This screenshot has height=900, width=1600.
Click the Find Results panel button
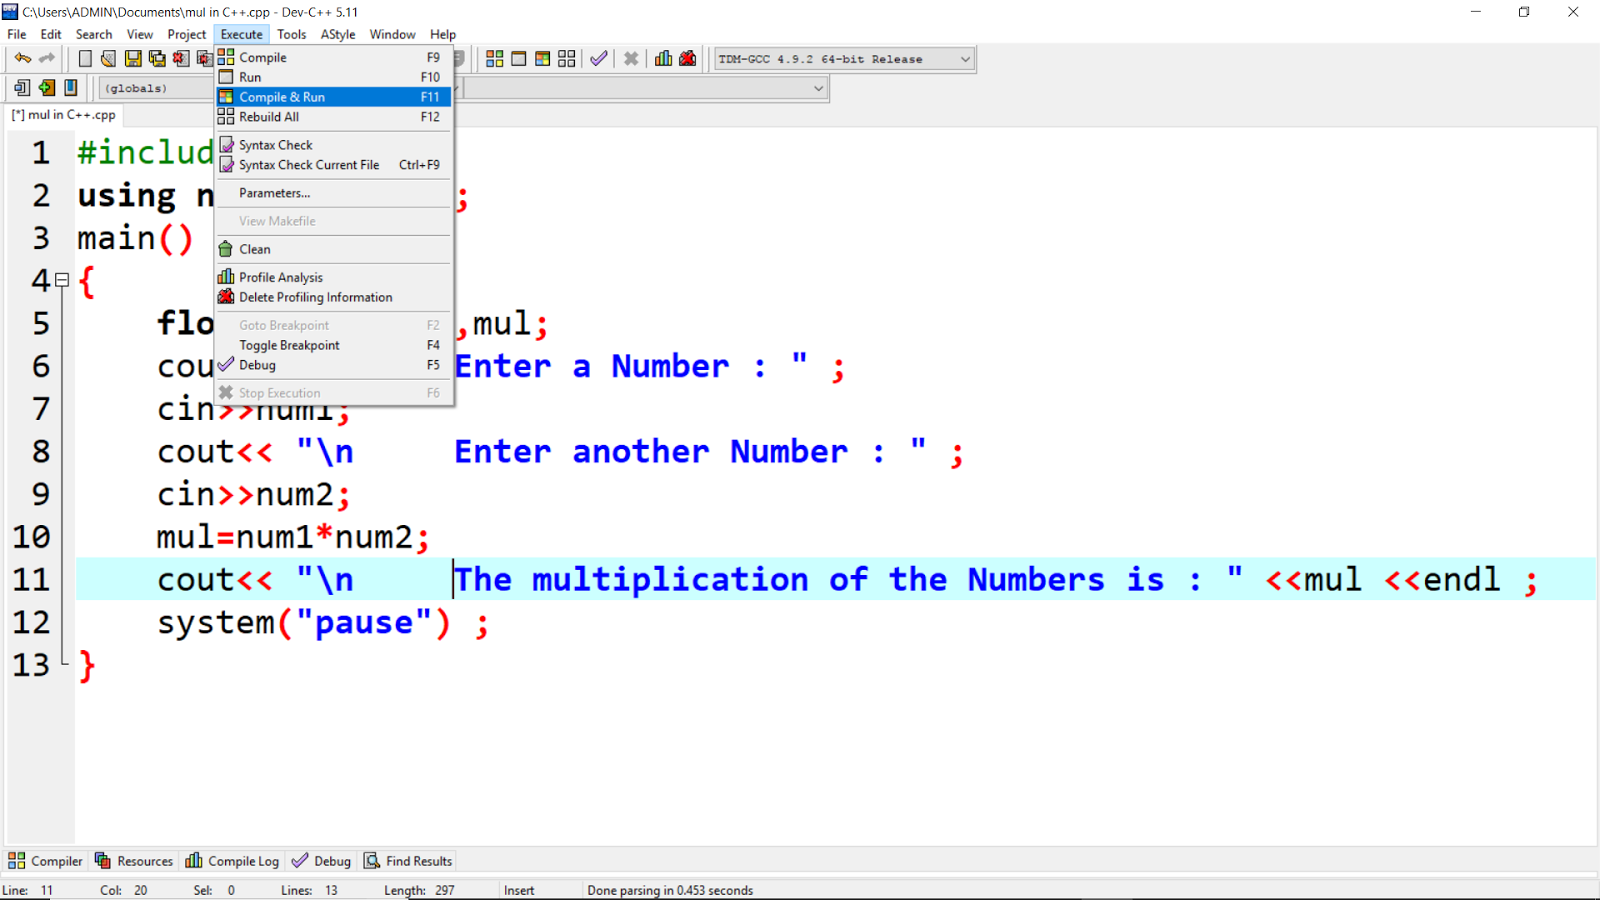click(408, 860)
